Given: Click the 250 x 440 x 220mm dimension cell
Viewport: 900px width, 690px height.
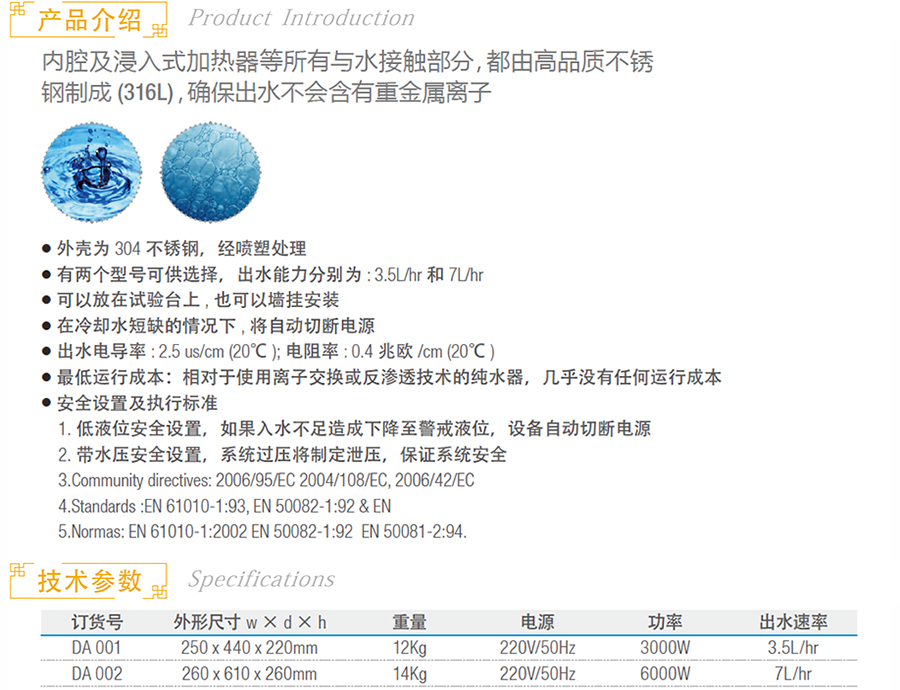Looking at the screenshot, I should [x=249, y=648].
